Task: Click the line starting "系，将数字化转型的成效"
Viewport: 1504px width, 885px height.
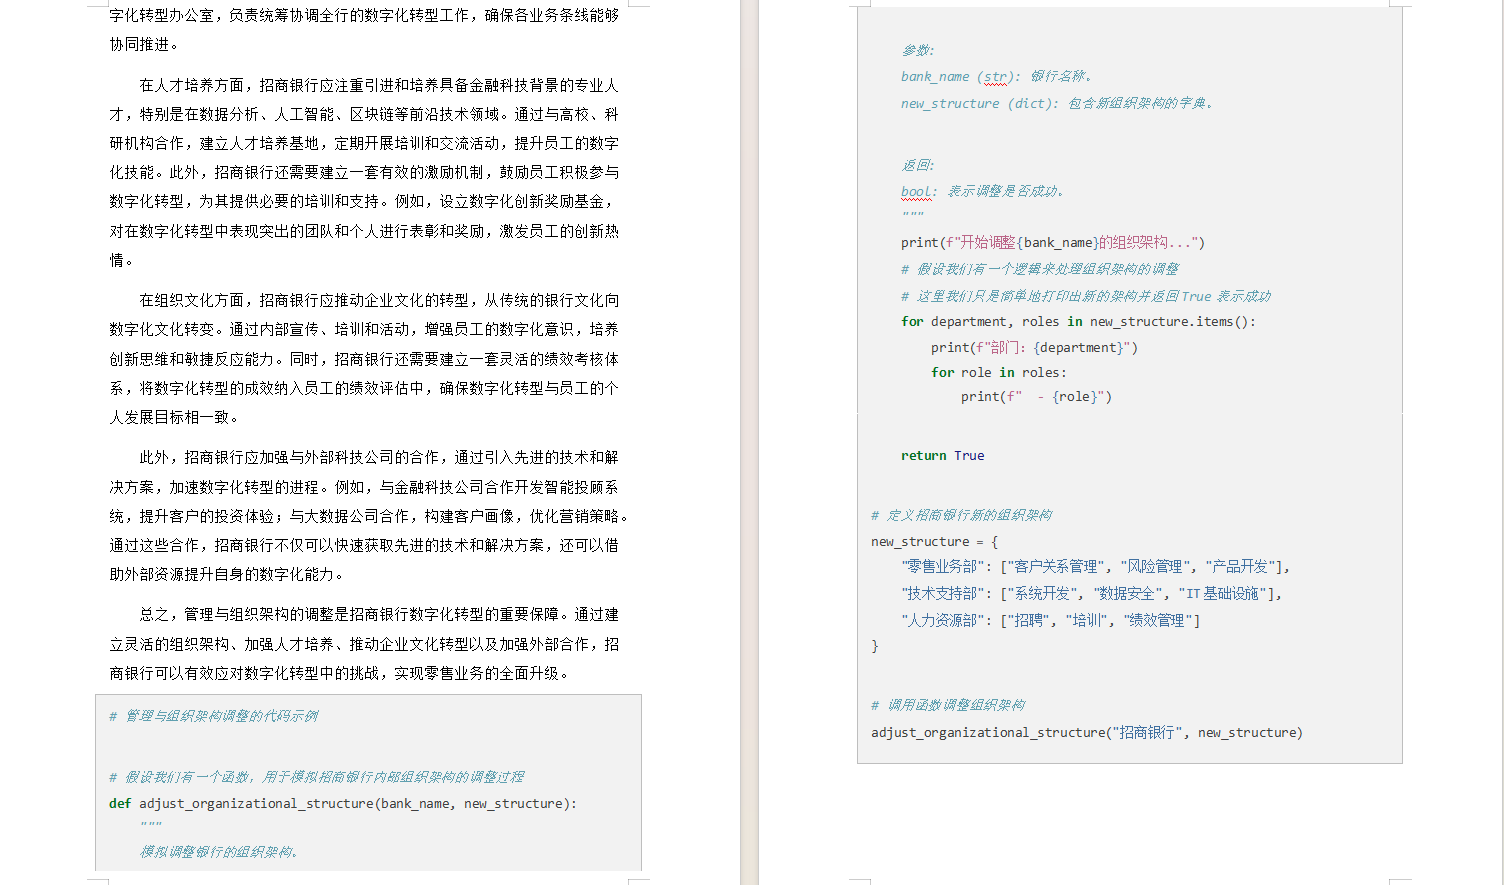Action: (364, 388)
